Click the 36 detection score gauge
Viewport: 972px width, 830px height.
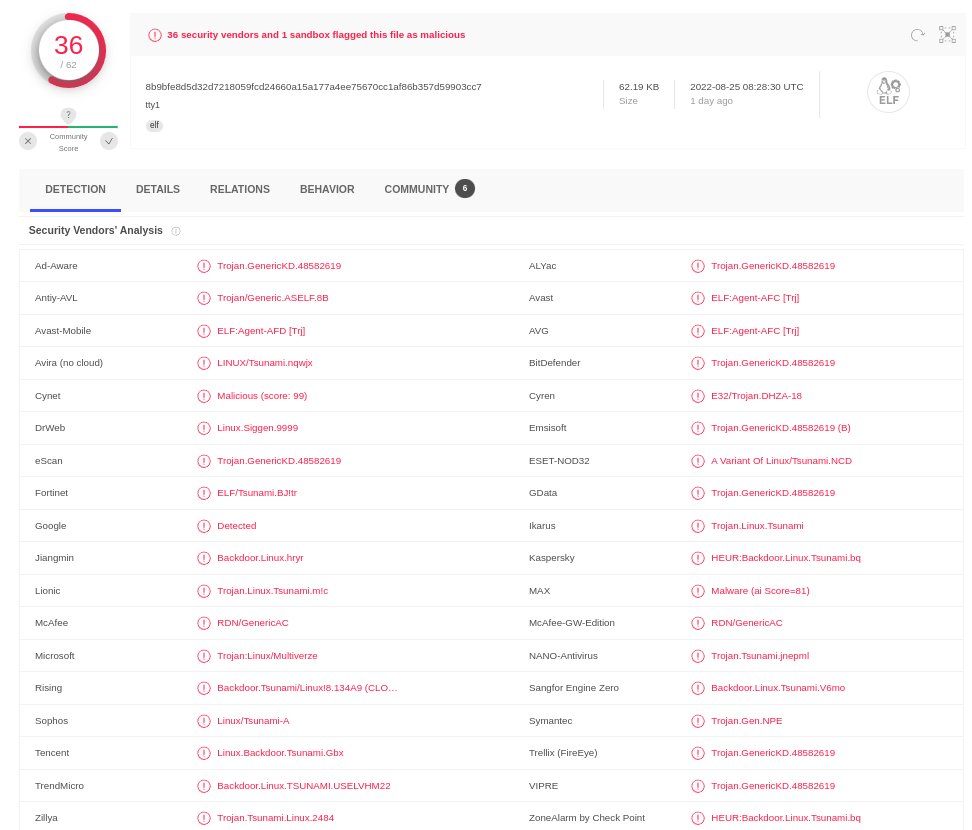click(x=68, y=51)
